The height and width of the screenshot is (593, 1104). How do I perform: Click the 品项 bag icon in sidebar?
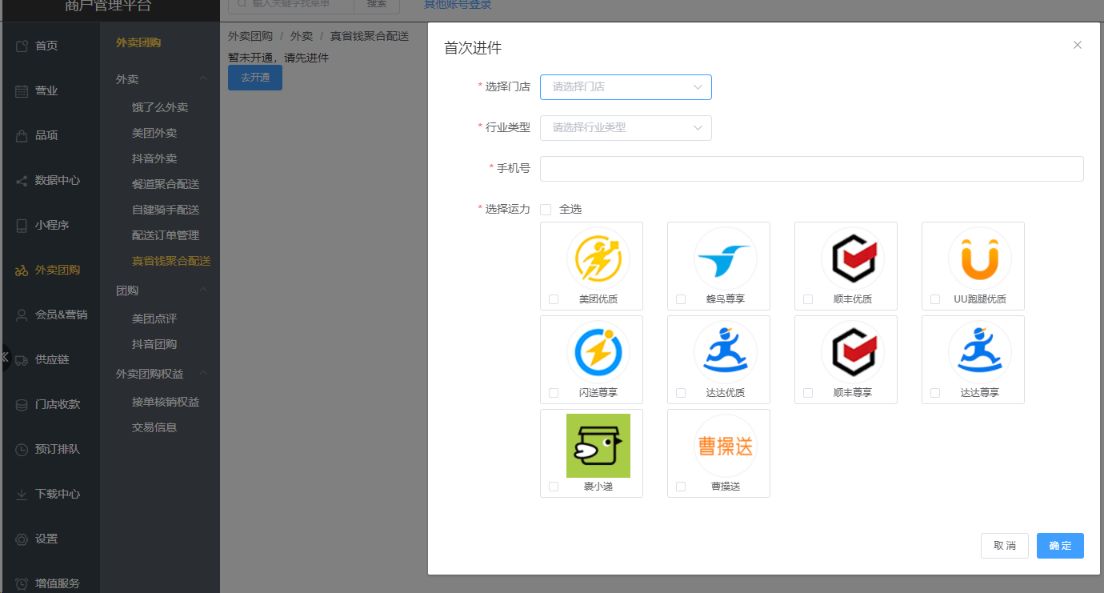[22, 135]
